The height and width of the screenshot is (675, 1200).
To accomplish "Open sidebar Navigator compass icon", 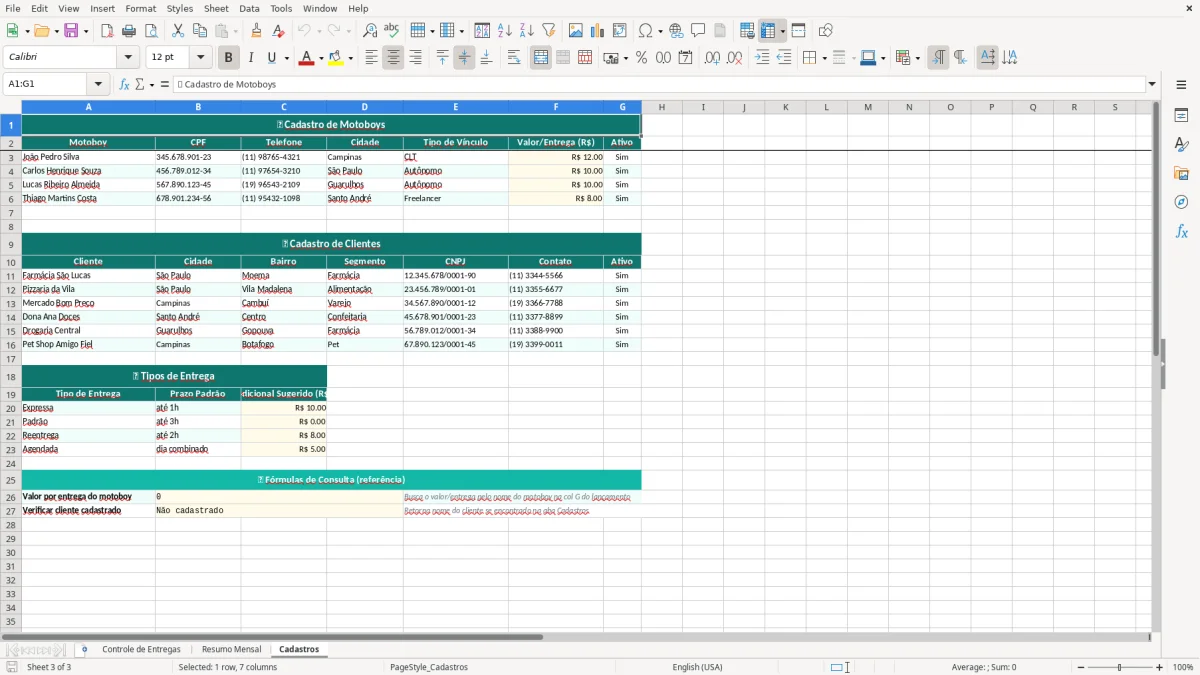I will point(1181,202).
